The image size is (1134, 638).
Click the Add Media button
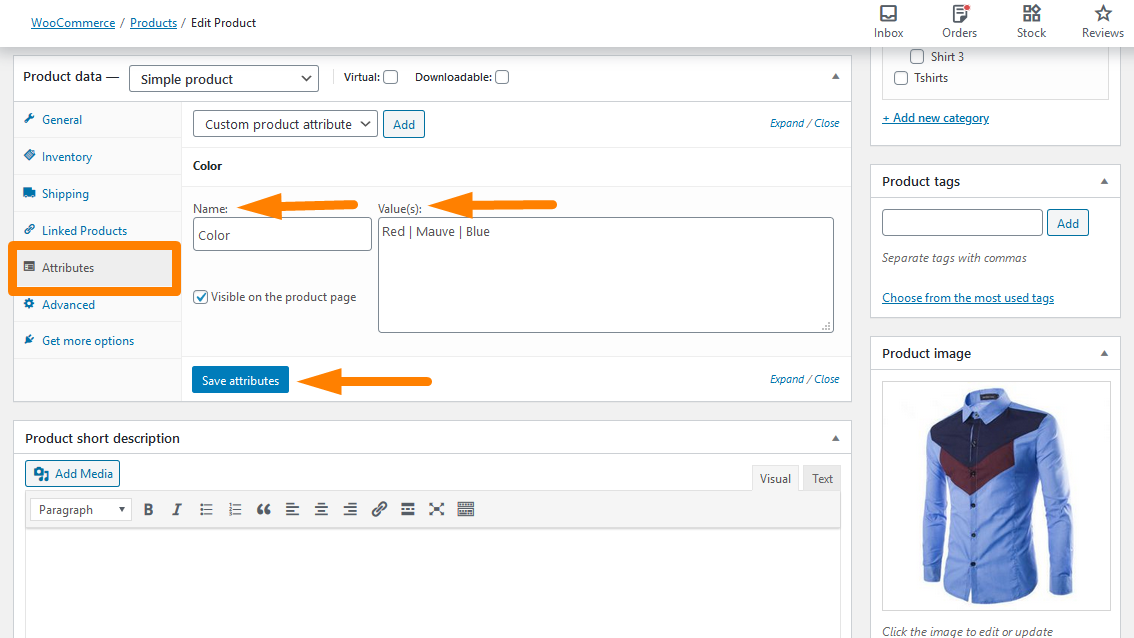tap(72, 474)
